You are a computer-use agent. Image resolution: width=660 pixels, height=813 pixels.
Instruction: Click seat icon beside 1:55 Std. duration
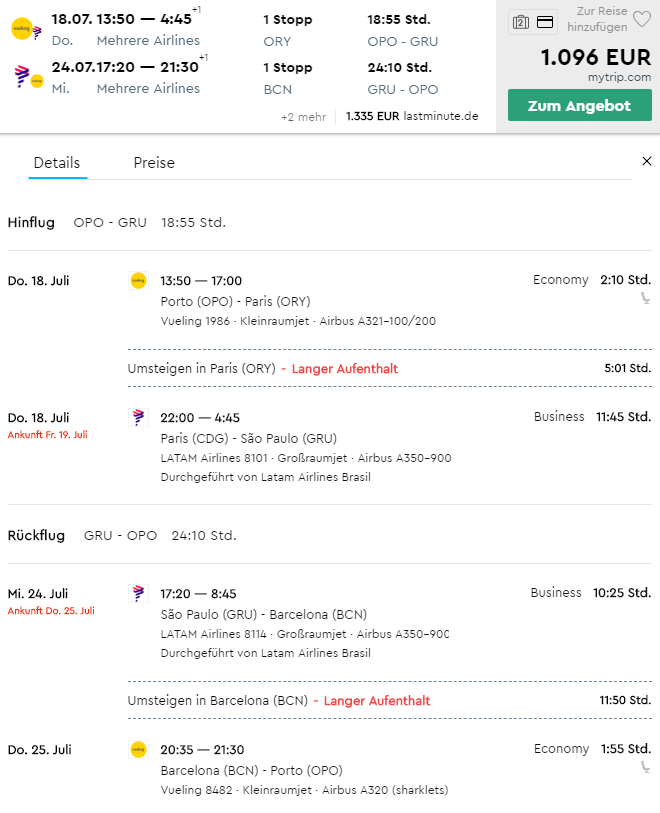click(x=645, y=767)
